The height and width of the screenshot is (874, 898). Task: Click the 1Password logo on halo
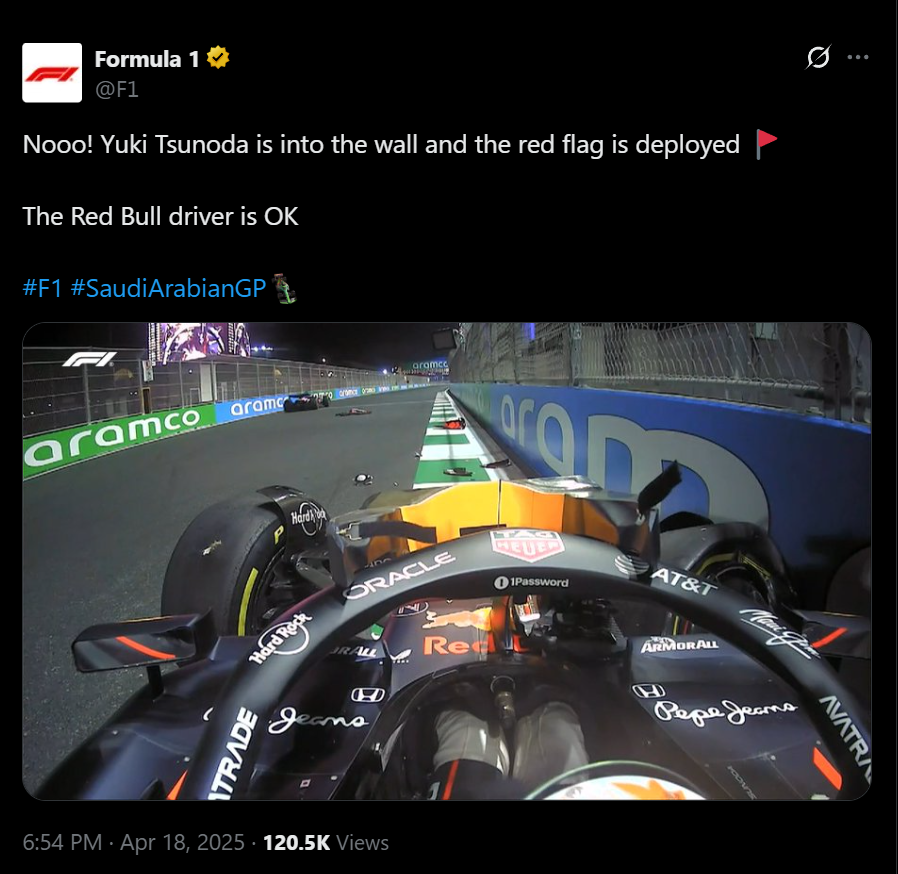(x=531, y=582)
